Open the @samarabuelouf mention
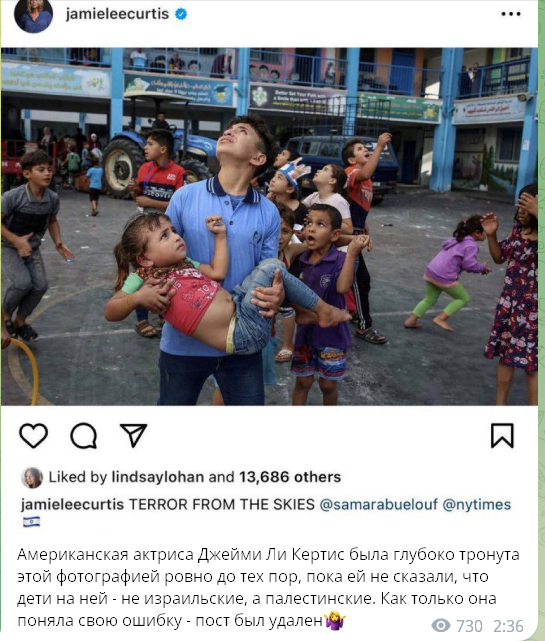Viewport: 545px width, 641px height. tap(378, 504)
